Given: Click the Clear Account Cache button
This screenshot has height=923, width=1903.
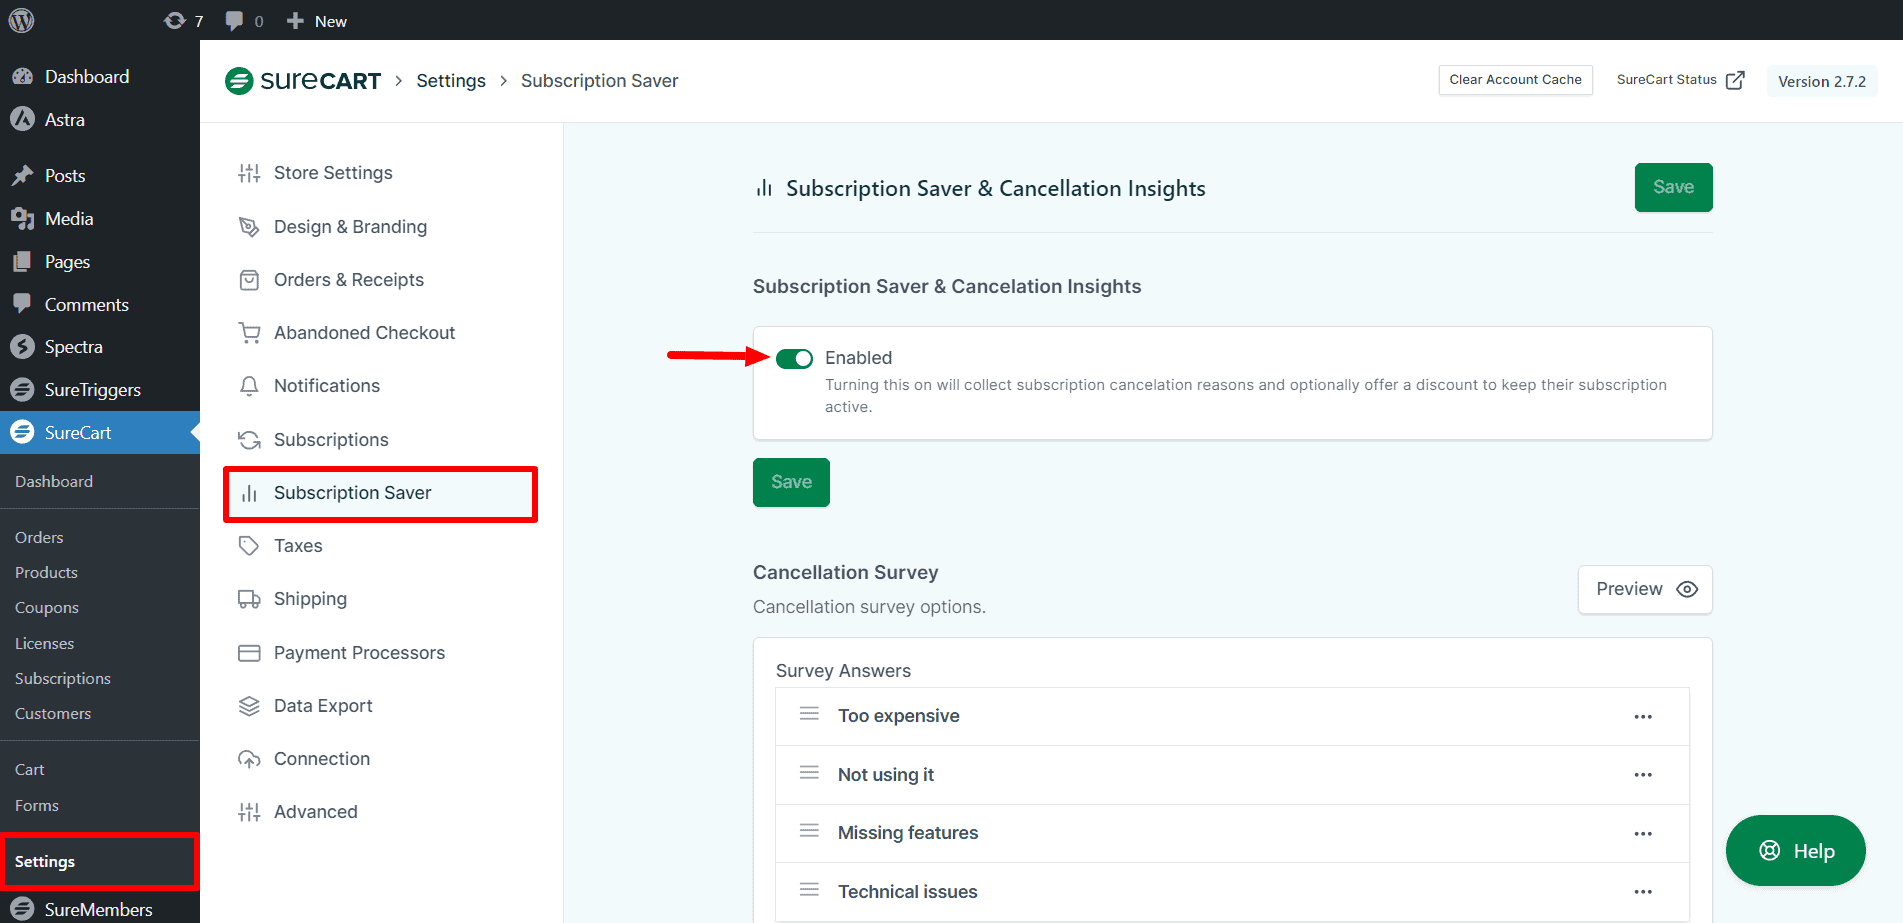Looking at the screenshot, I should click(x=1515, y=79).
